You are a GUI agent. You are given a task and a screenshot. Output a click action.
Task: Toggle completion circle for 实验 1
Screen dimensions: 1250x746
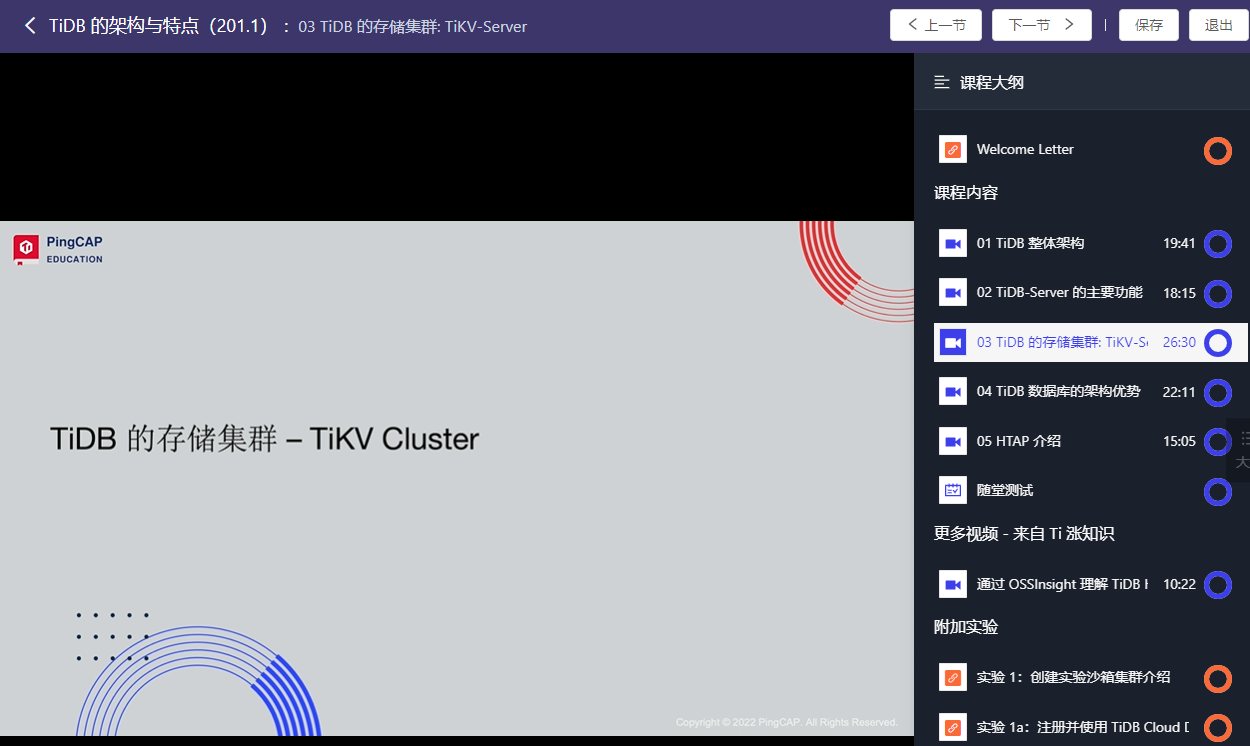point(1217,679)
